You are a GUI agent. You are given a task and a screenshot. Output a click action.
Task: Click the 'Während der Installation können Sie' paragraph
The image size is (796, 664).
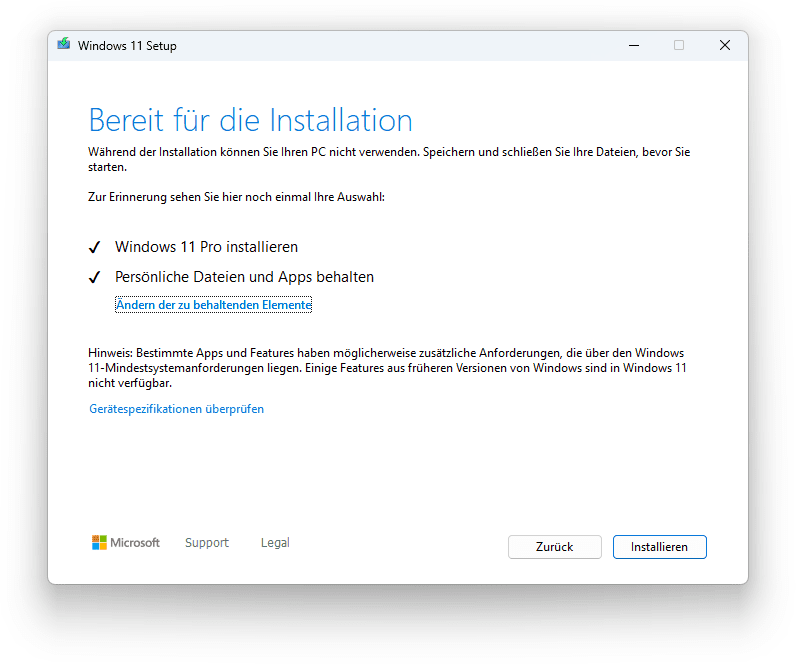389,159
